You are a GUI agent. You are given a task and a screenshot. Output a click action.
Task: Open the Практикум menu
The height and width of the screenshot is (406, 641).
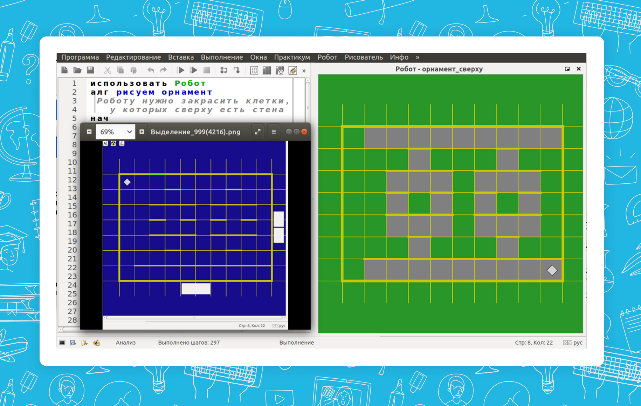(291, 58)
